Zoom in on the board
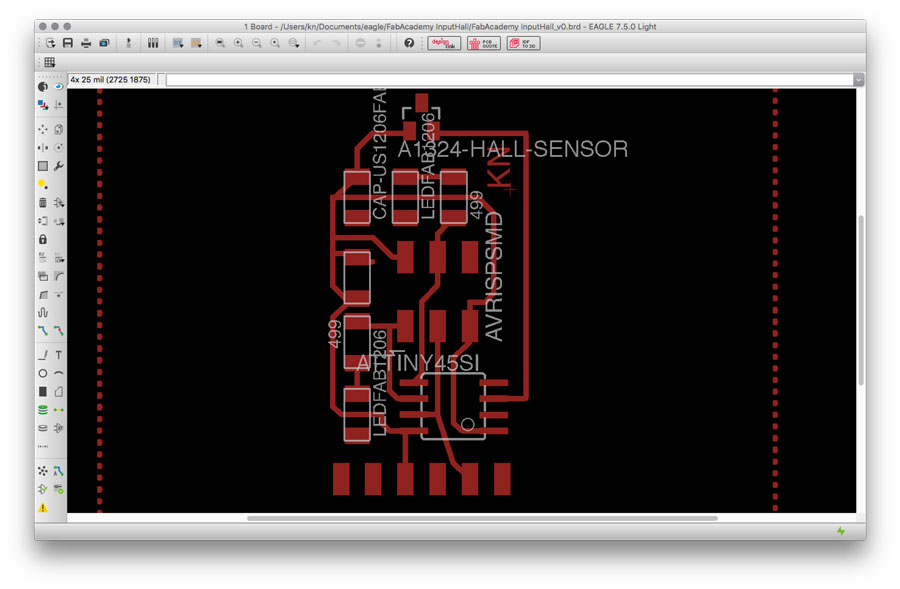 point(238,43)
